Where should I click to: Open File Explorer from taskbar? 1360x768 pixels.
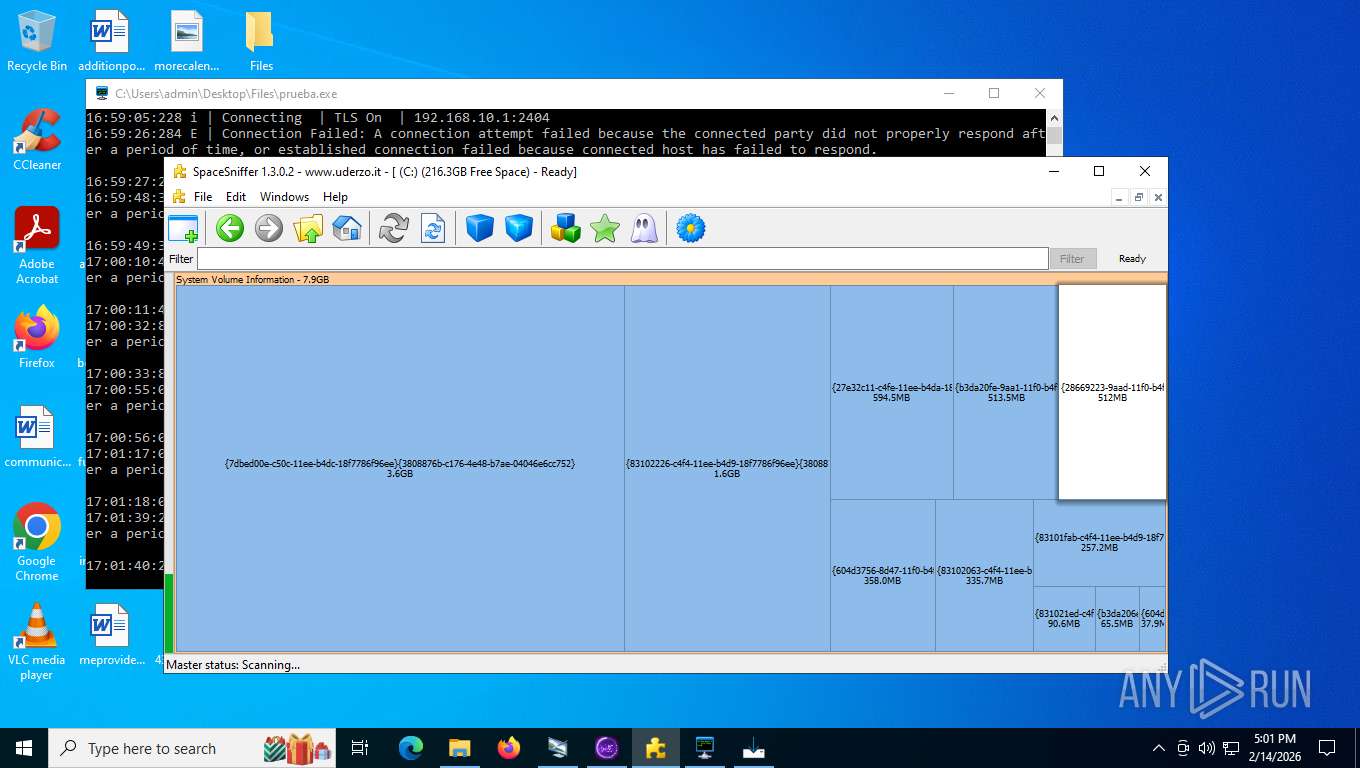point(460,748)
